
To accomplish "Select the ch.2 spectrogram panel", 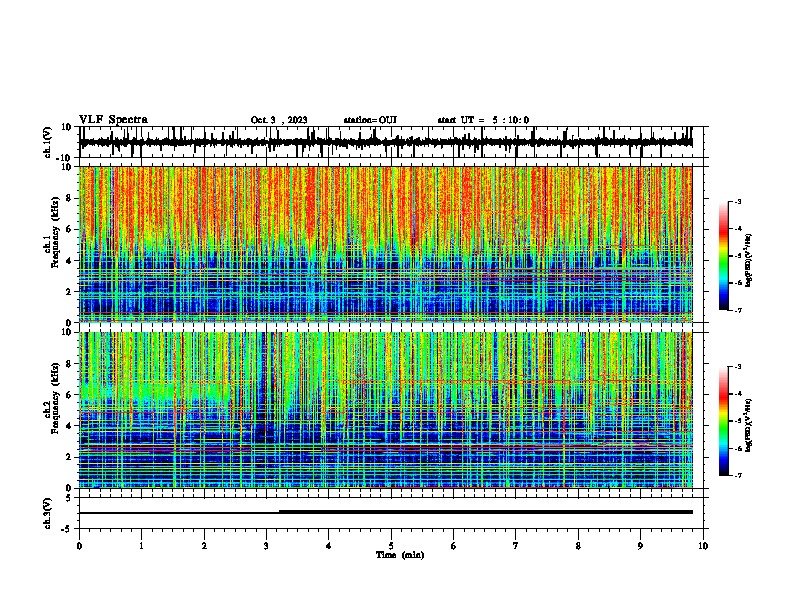I will 386,410.
